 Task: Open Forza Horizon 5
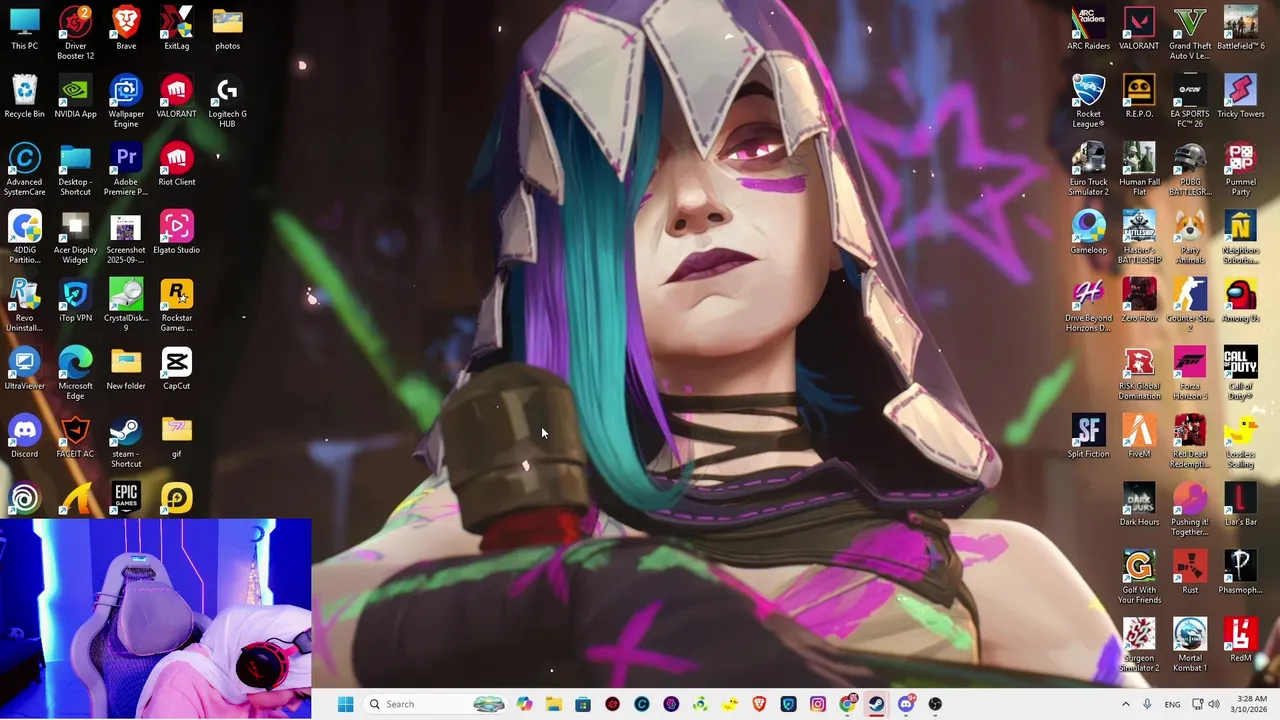click(1190, 373)
